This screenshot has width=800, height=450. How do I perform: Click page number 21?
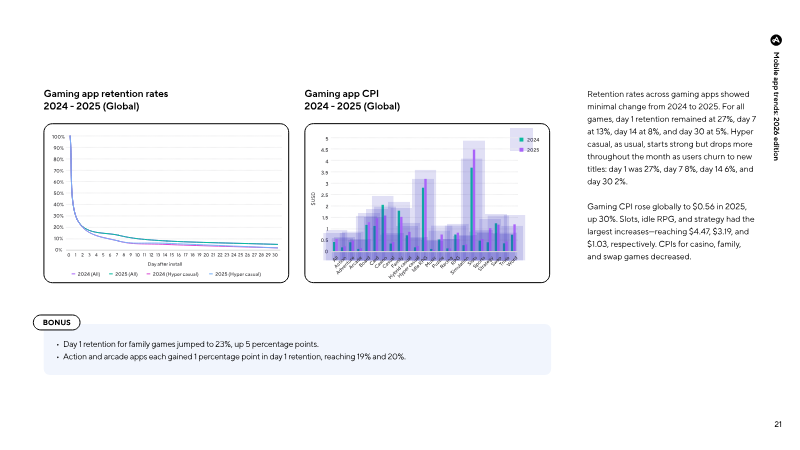pos(777,425)
